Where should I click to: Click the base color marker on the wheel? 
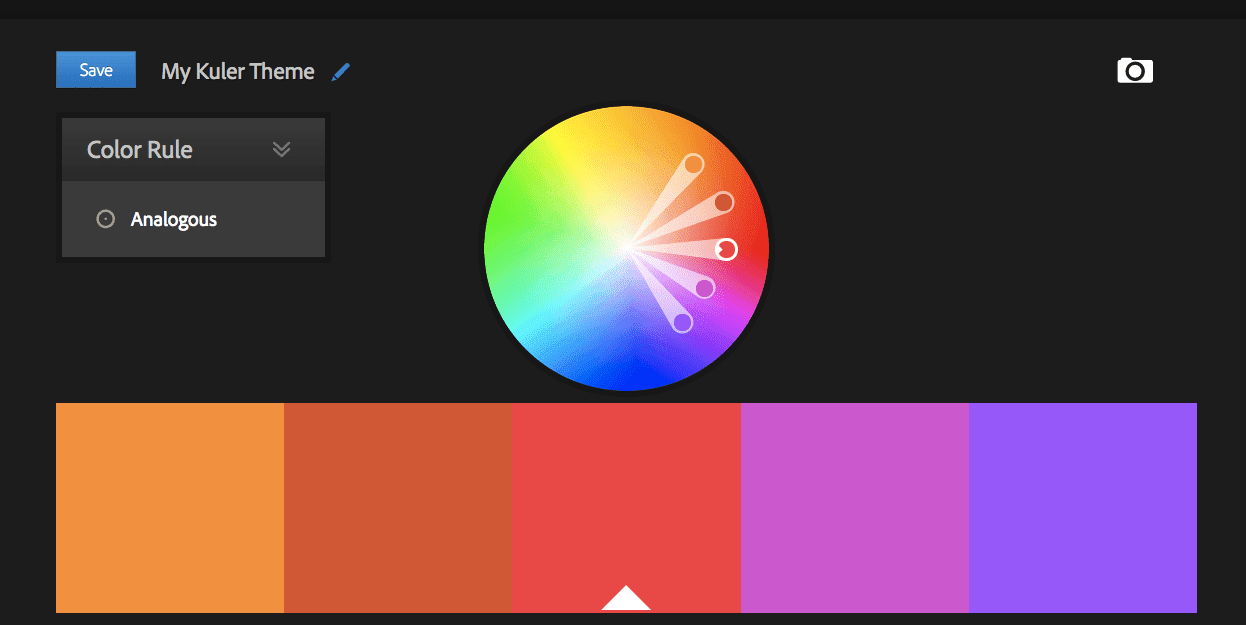[x=725, y=249]
